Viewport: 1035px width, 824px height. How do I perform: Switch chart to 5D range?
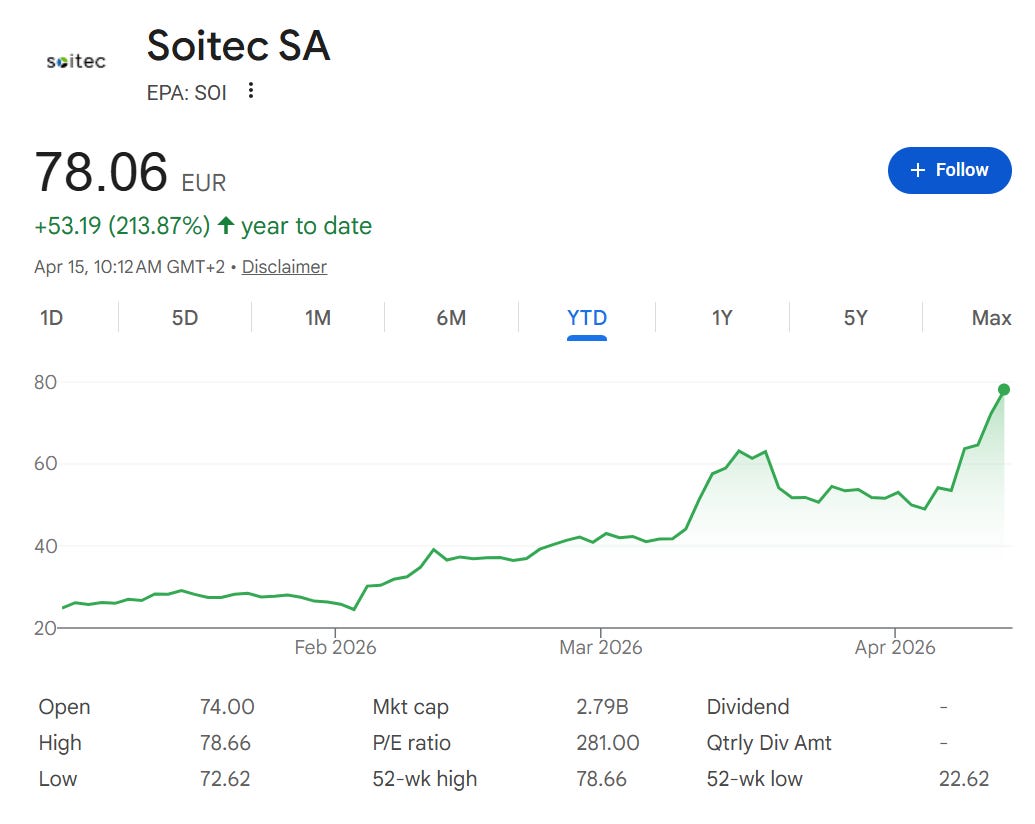click(185, 318)
